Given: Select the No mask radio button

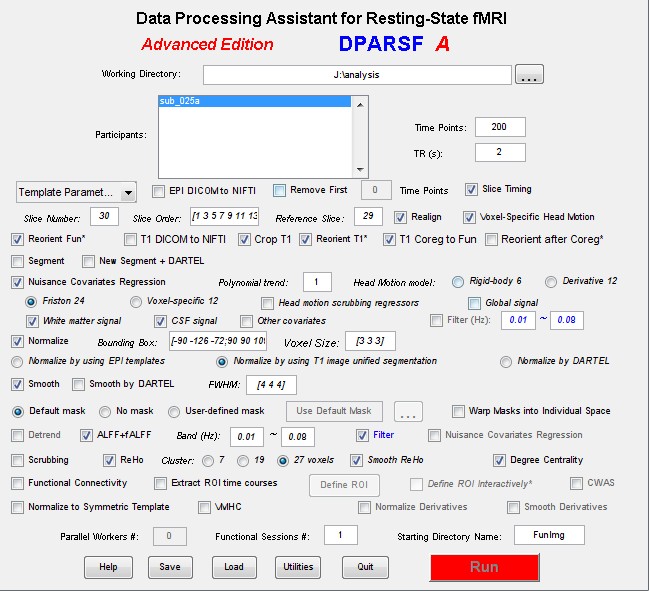Looking at the screenshot, I should pos(105,412).
